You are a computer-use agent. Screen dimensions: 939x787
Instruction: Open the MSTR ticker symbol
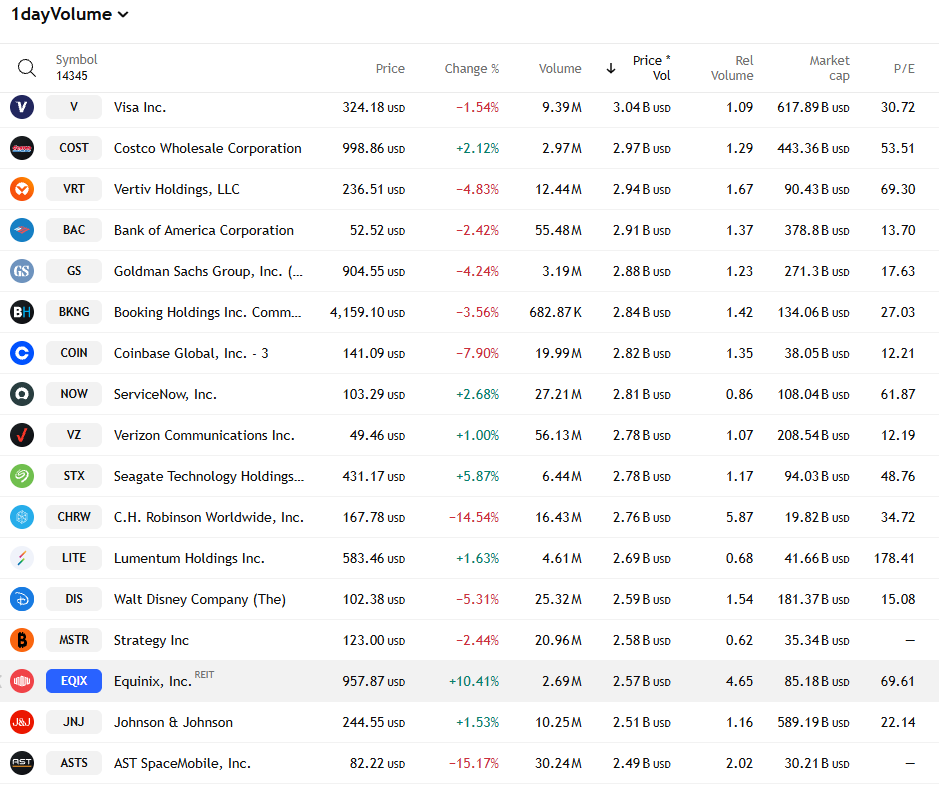click(x=74, y=640)
